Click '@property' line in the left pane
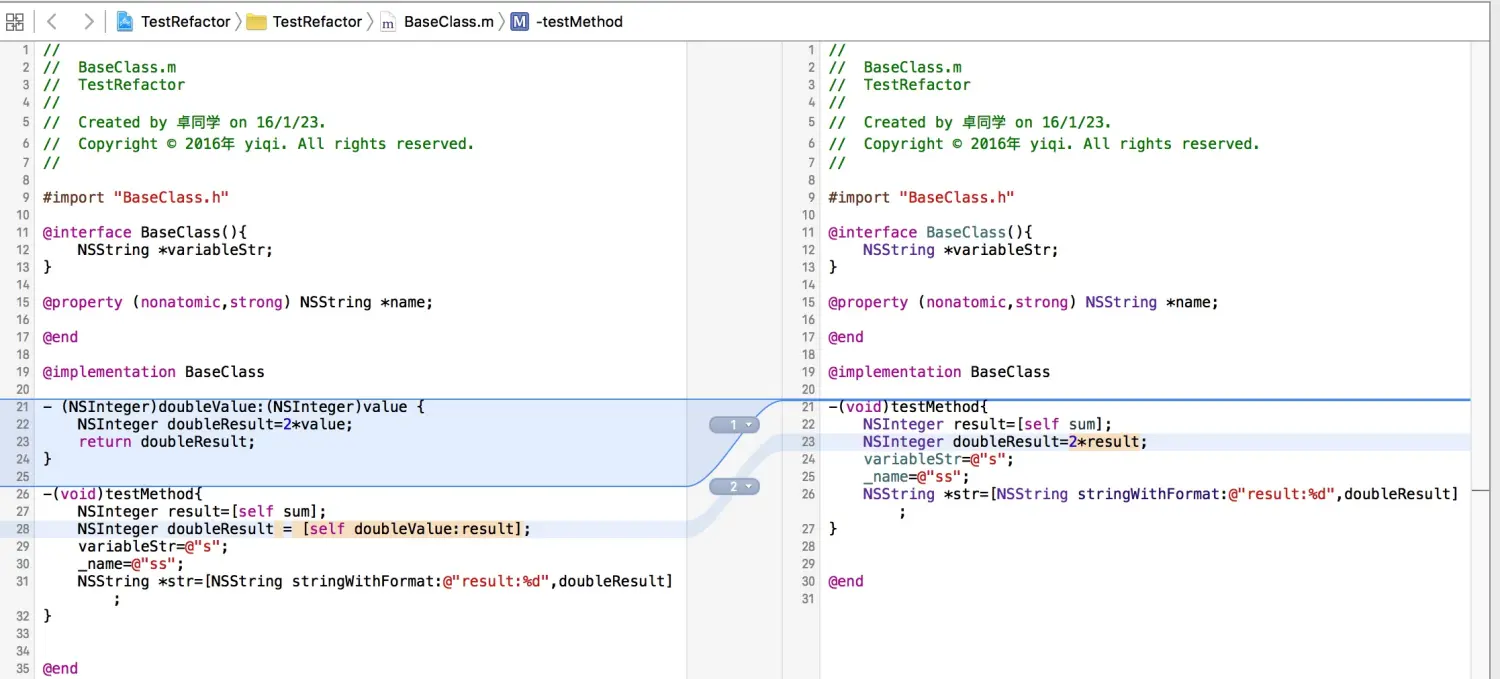Image resolution: width=1500 pixels, height=679 pixels. click(x=238, y=302)
